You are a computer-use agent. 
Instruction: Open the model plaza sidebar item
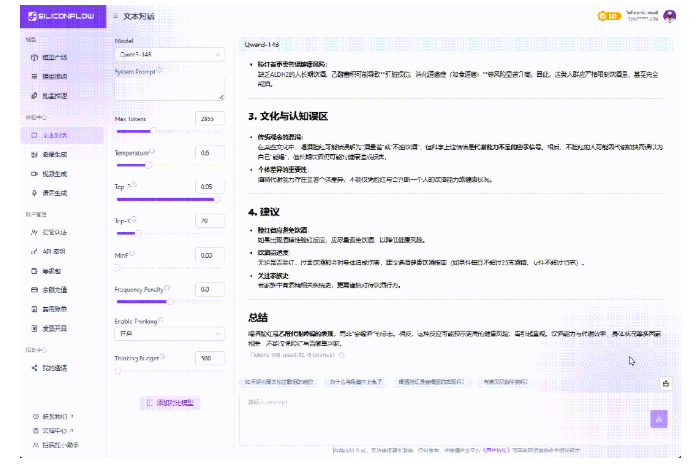point(54,58)
